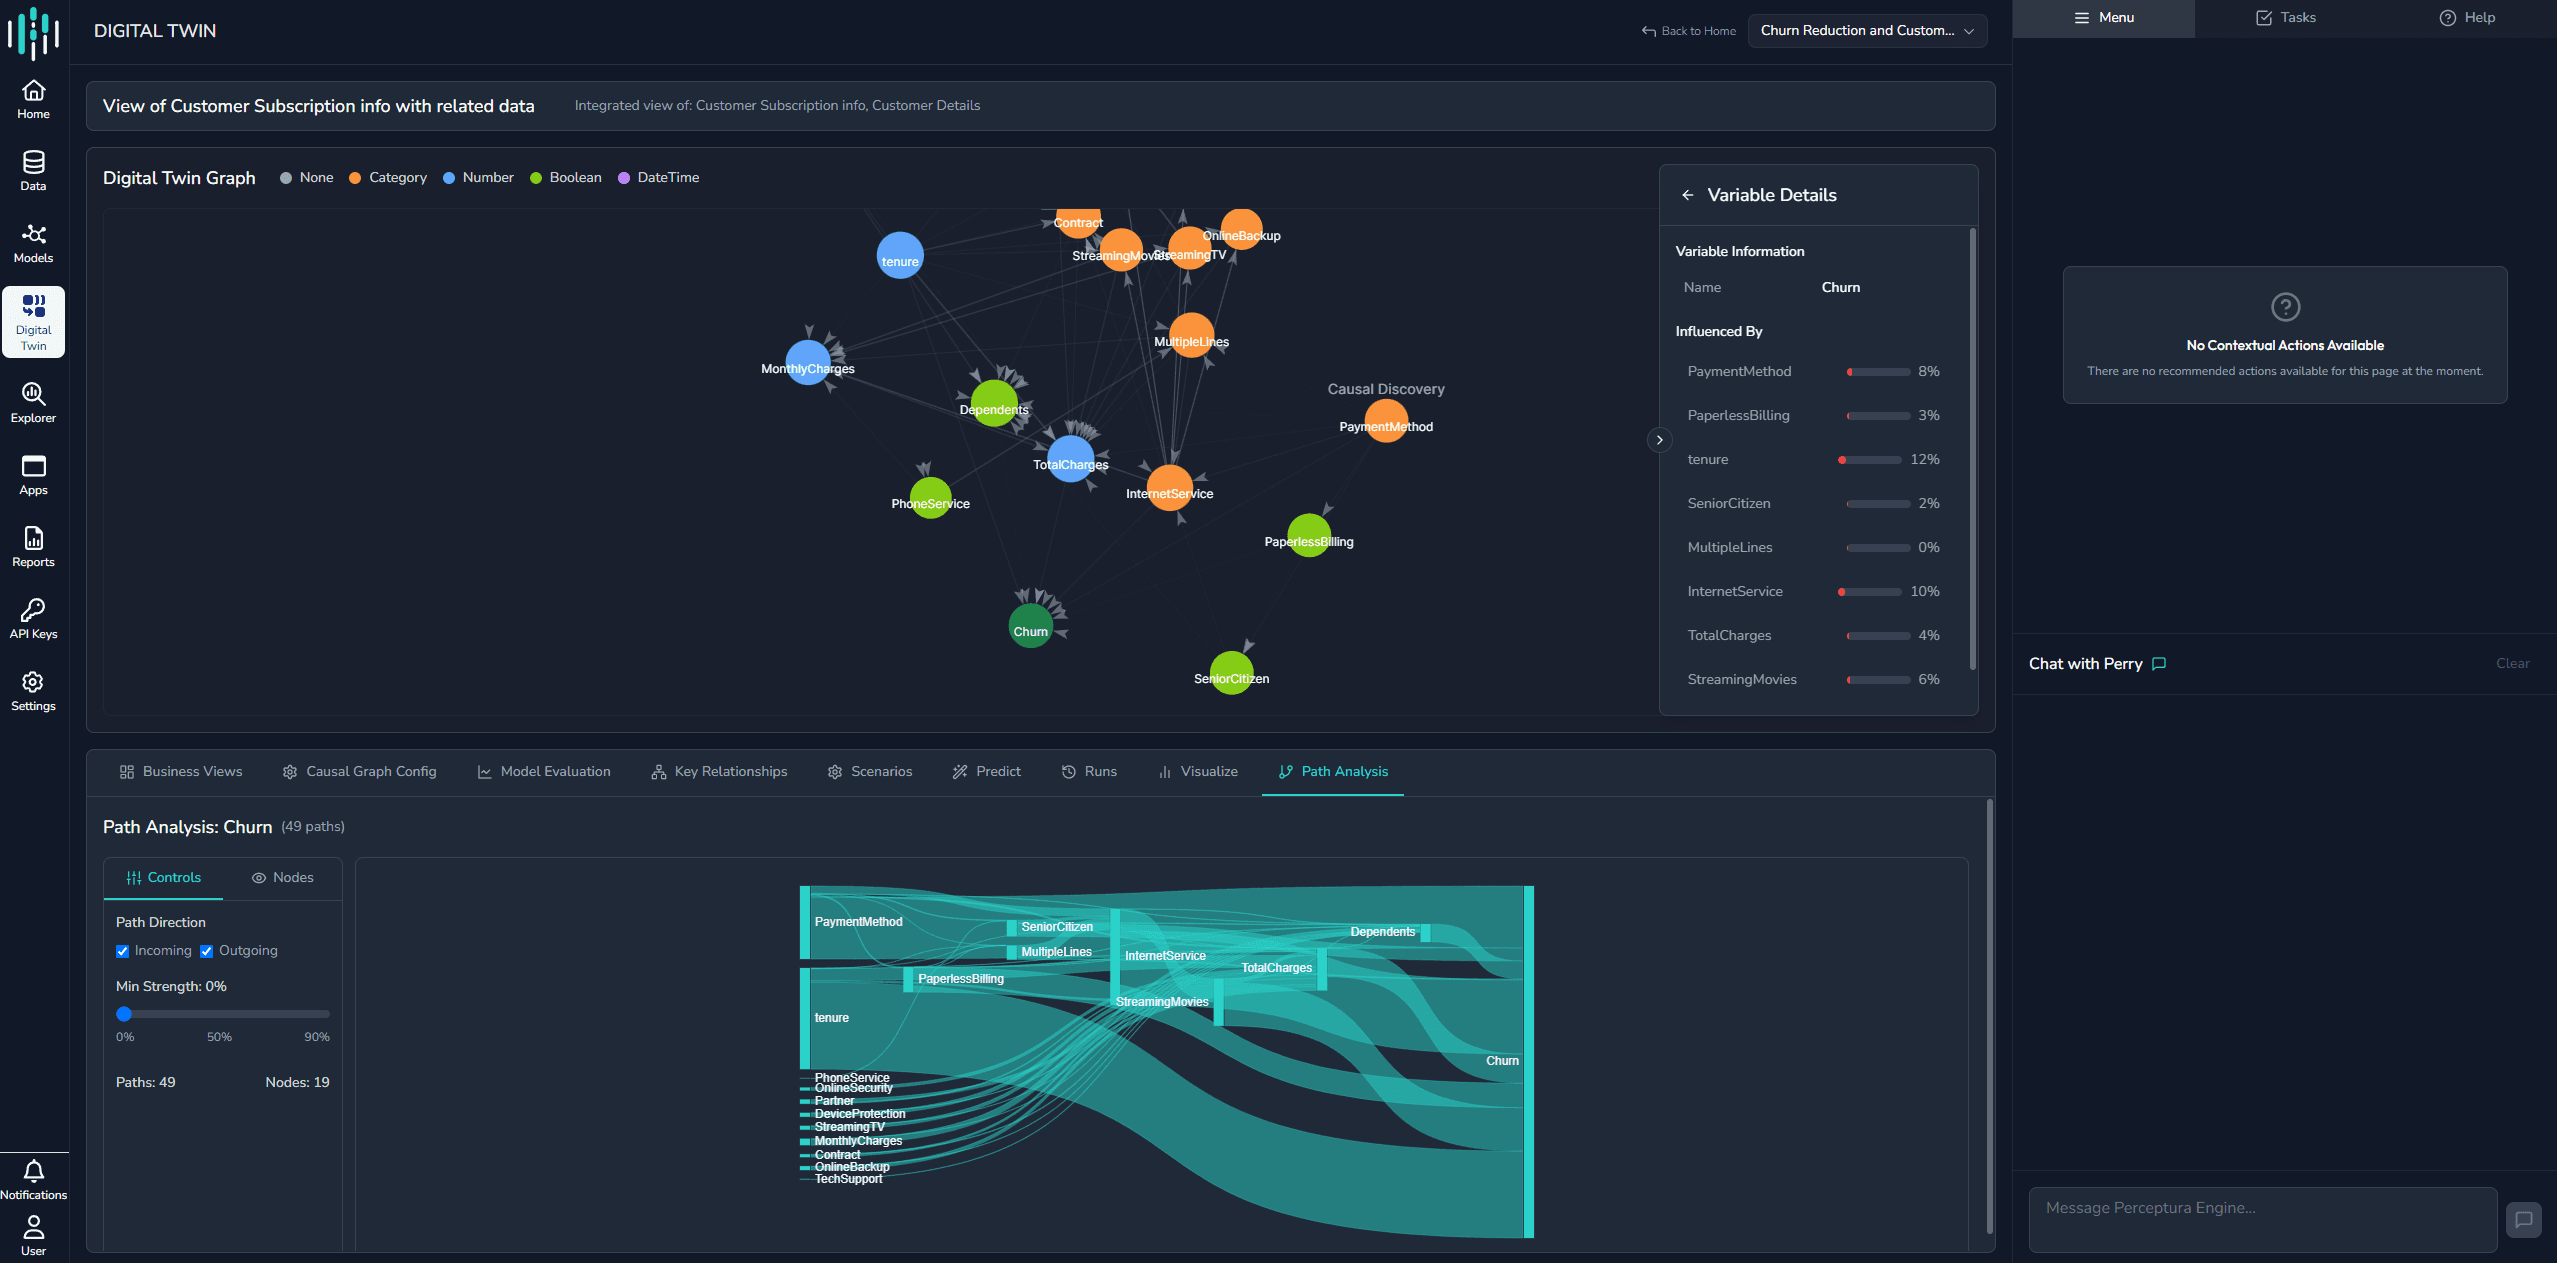Click the Min Strength slider handle
The image size is (2557, 1263).
pos(124,1014)
